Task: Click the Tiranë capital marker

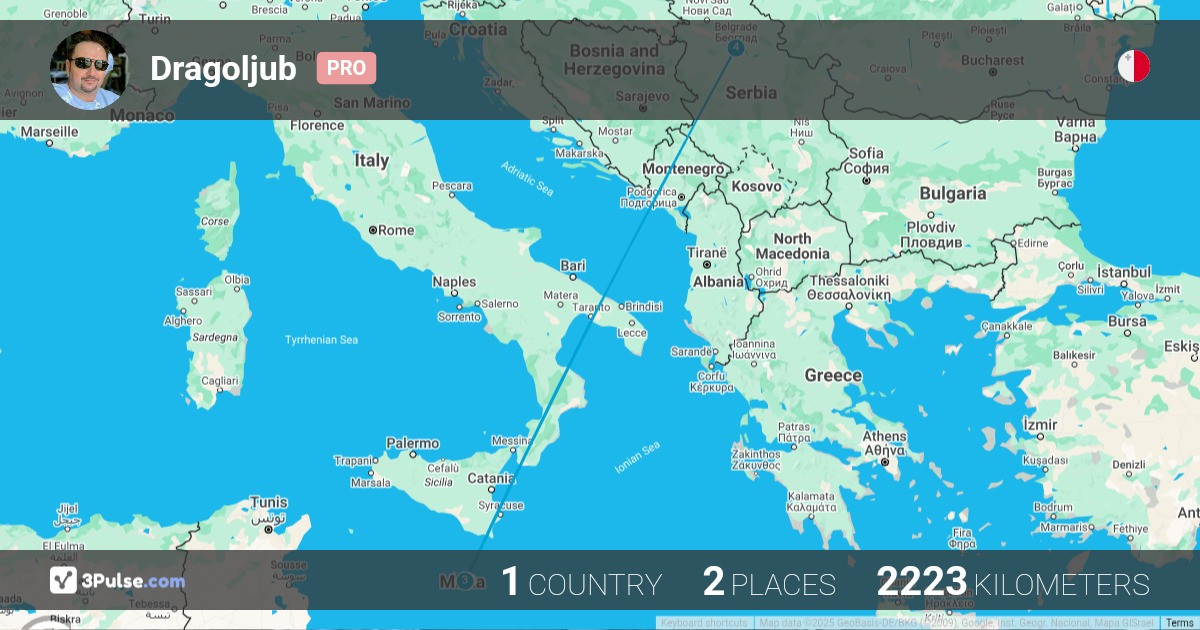Action: (x=707, y=265)
